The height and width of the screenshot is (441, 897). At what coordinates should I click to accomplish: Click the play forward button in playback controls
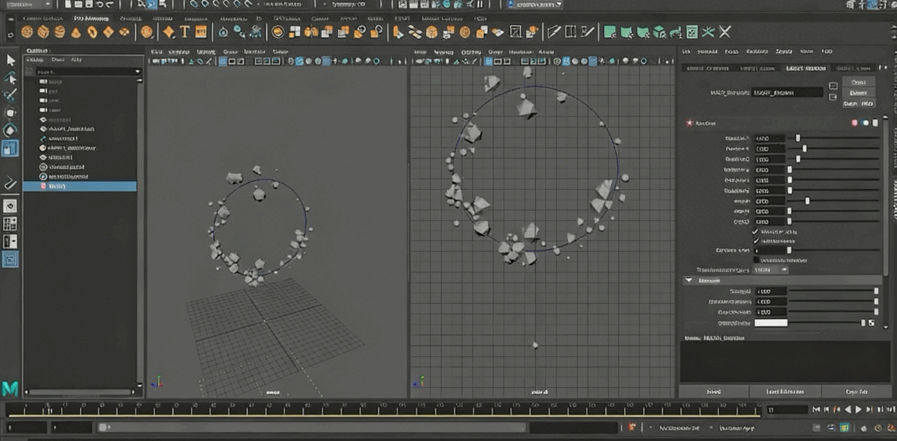tap(857, 410)
